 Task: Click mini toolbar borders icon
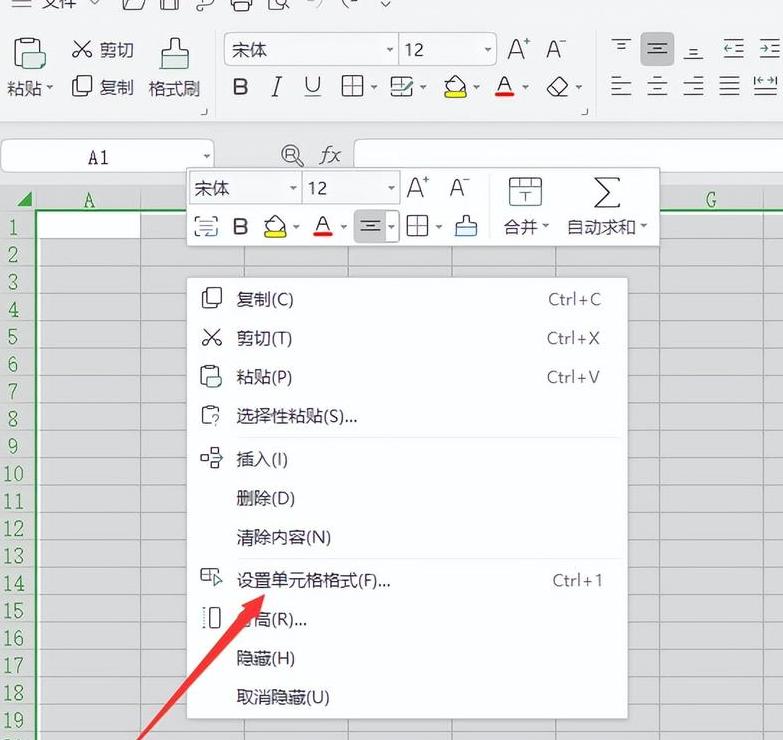[417, 226]
